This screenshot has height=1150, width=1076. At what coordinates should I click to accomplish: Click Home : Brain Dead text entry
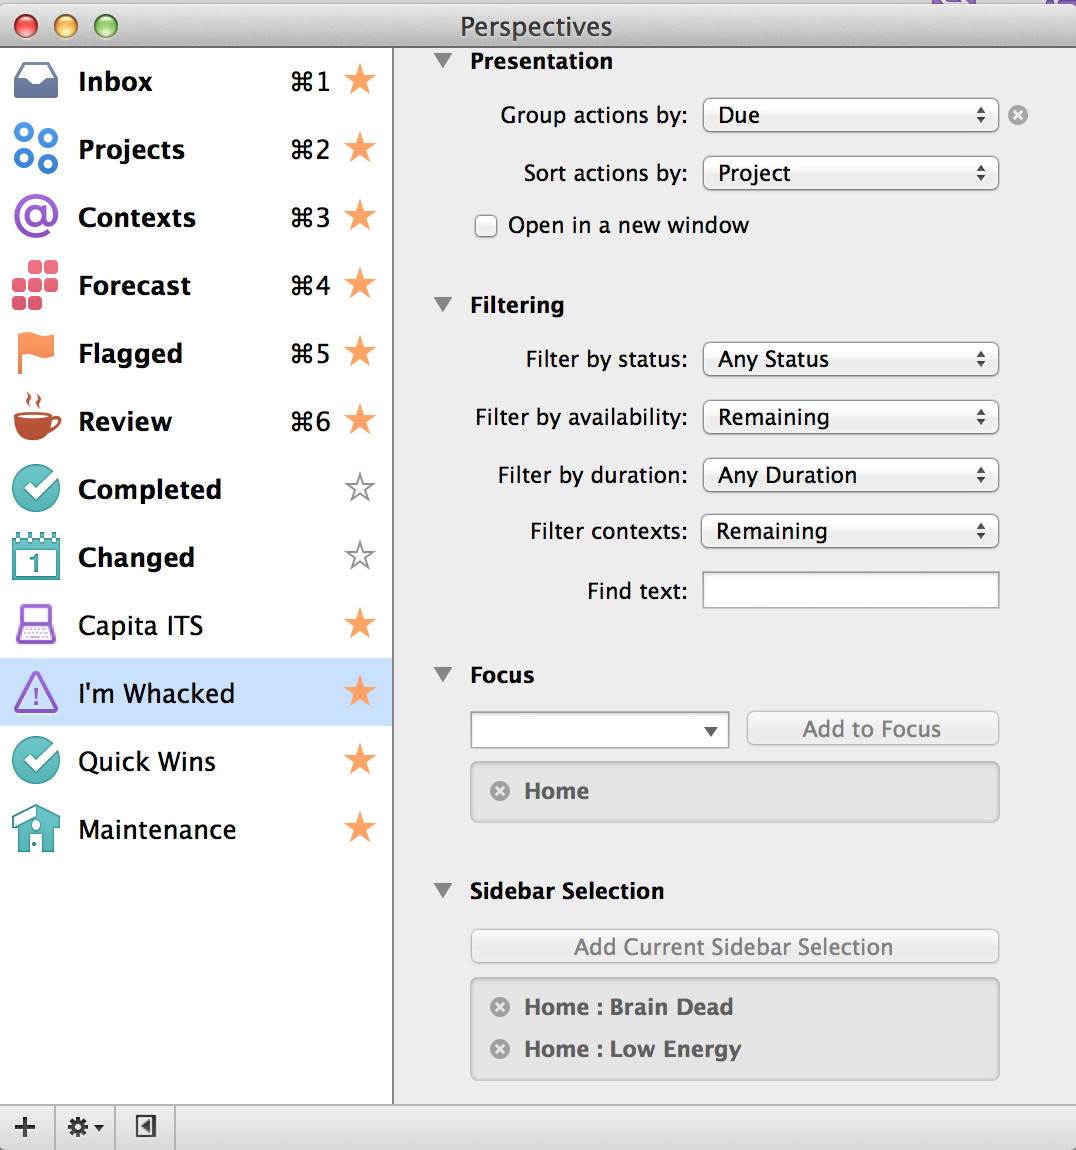click(x=629, y=1007)
